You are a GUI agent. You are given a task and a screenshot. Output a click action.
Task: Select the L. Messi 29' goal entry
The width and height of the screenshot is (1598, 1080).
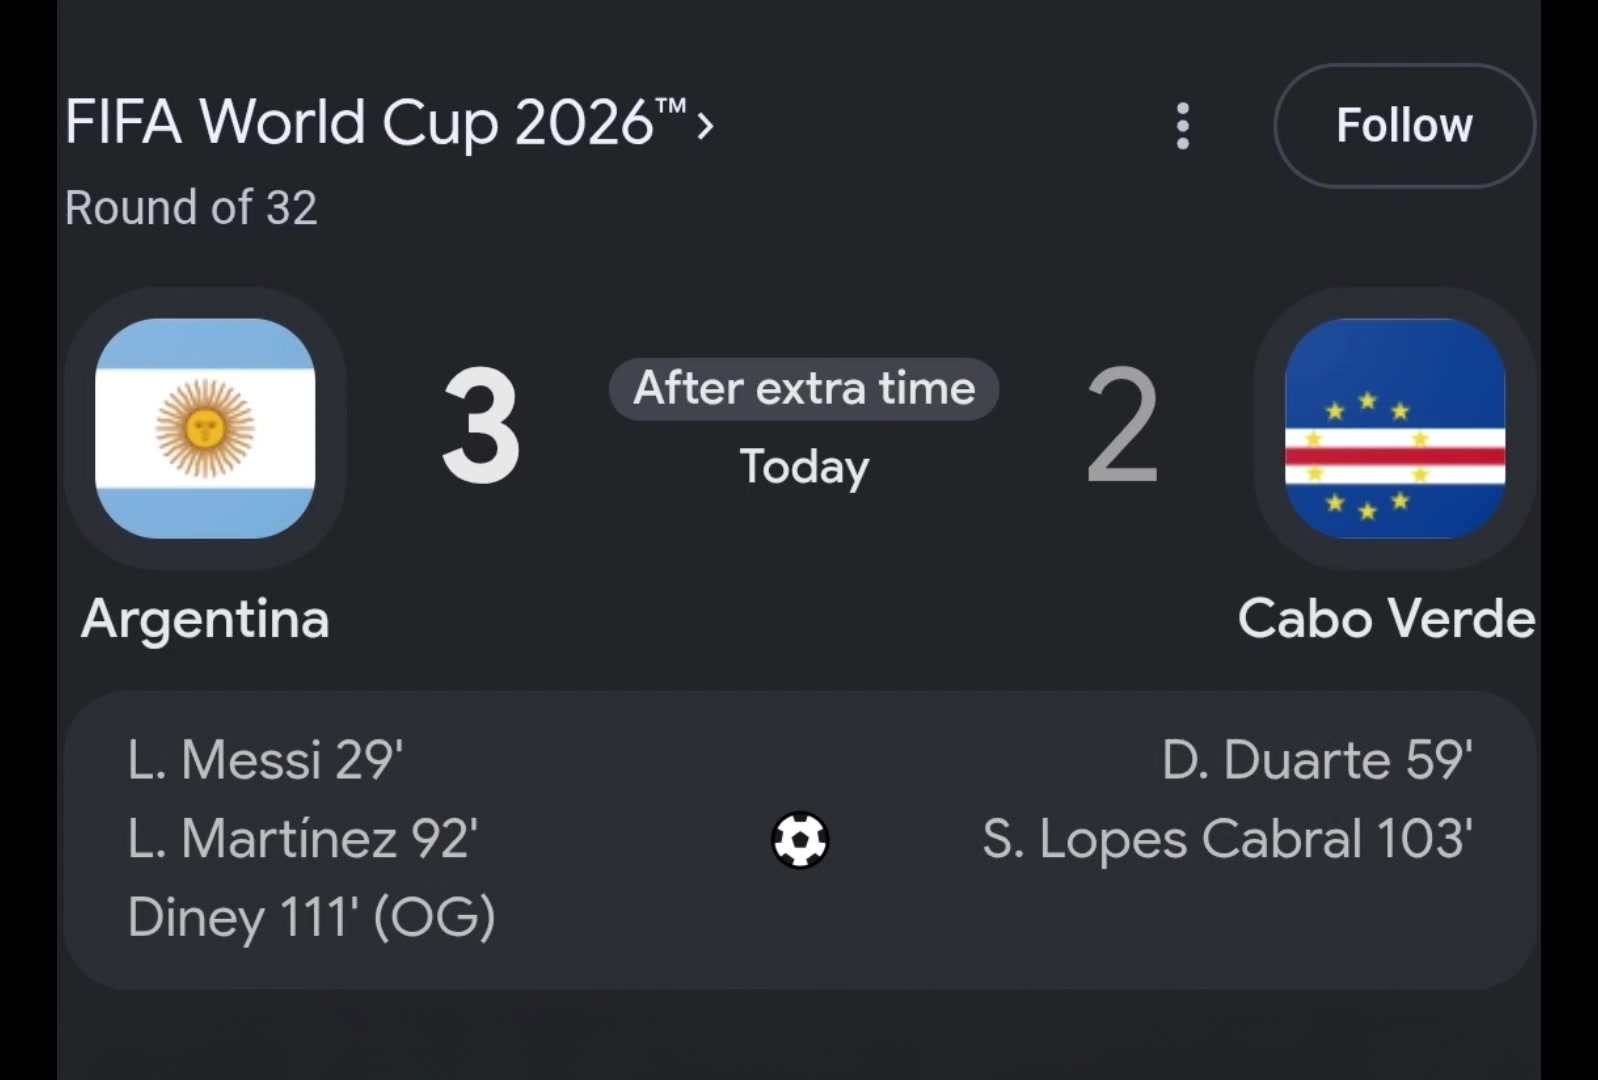(265, 760)
